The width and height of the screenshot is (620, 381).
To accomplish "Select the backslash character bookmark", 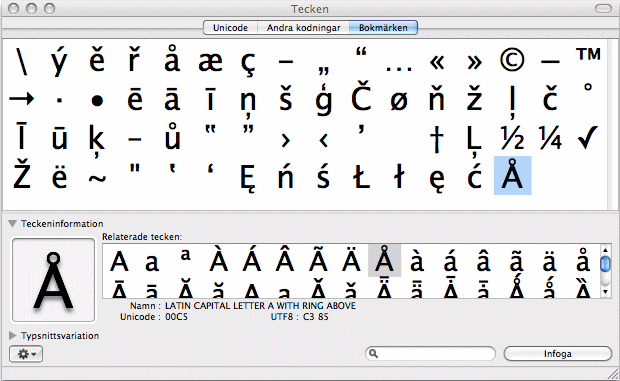I will (x=22, y=61).
